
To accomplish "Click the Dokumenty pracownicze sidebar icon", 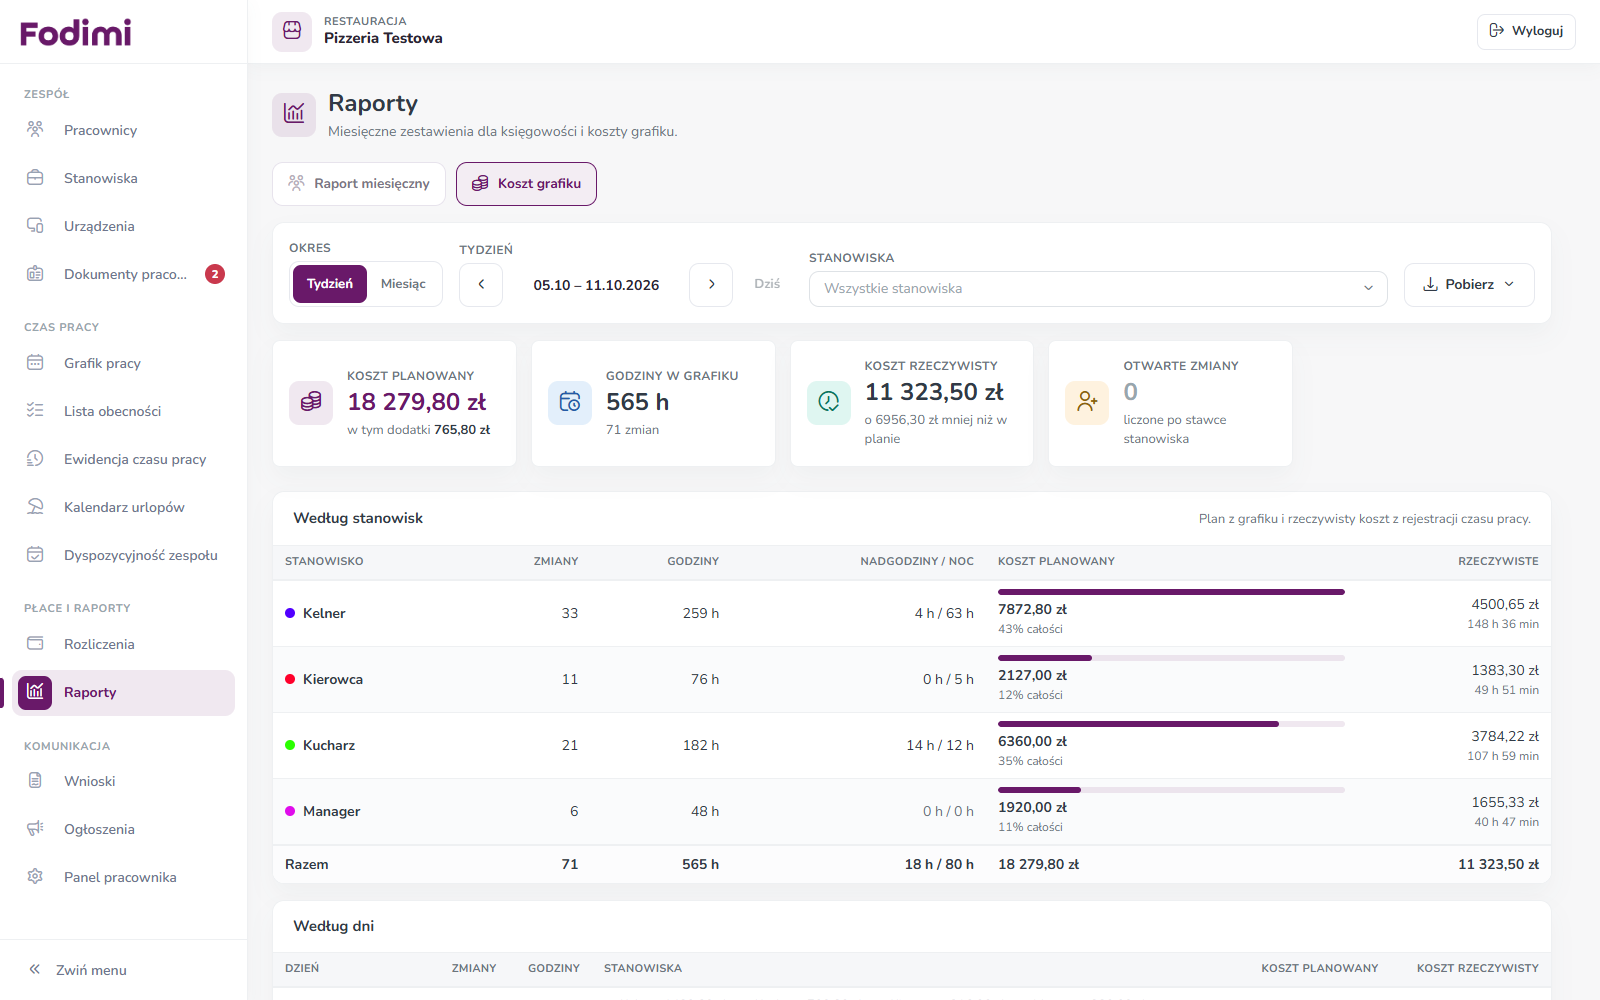I will click(x=35, y=274).
